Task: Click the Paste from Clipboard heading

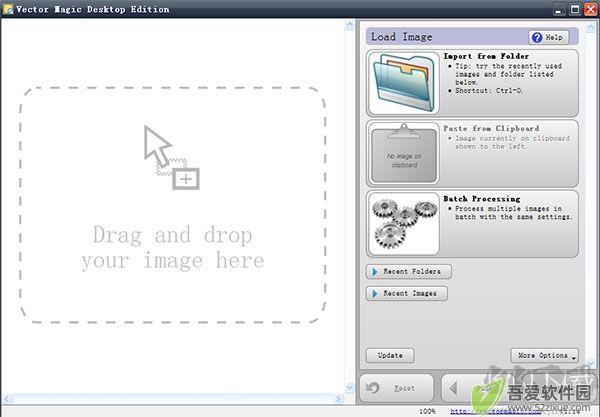Action: [491, 129]
